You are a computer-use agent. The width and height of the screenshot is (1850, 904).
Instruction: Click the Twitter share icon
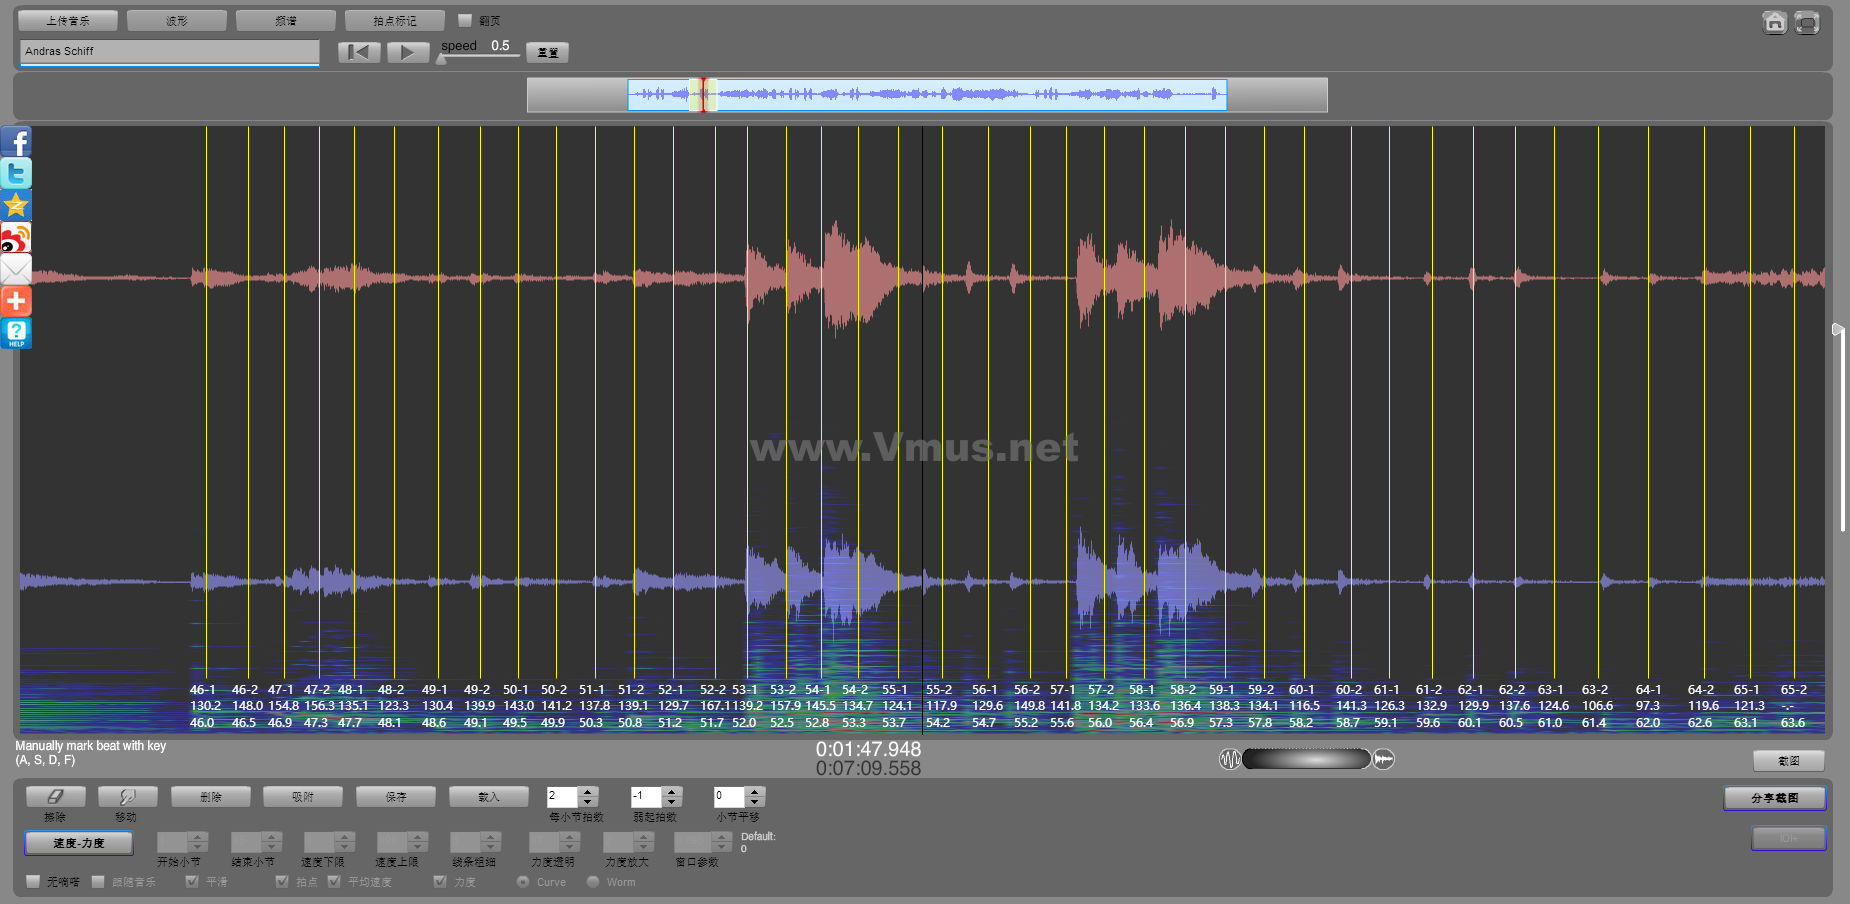16,174
